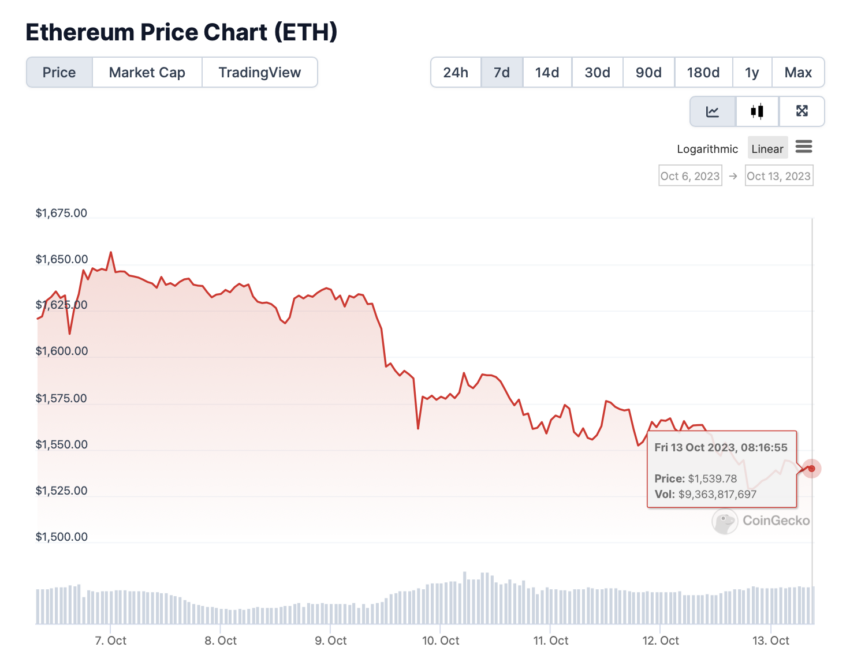Screen dimensions: 850x666
Task: Click the 10. Oct timeline label
Action: click(441, 641)
